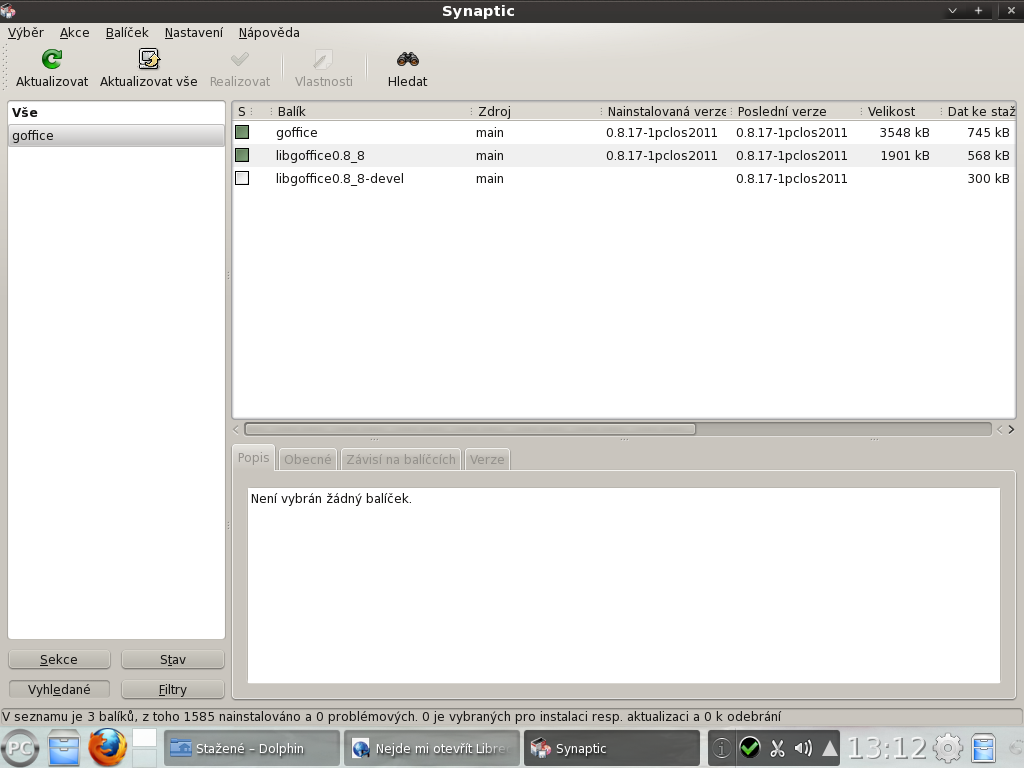Switch to Nejde mi otevřít Libre taskbar window

click(x=432, y=748)
